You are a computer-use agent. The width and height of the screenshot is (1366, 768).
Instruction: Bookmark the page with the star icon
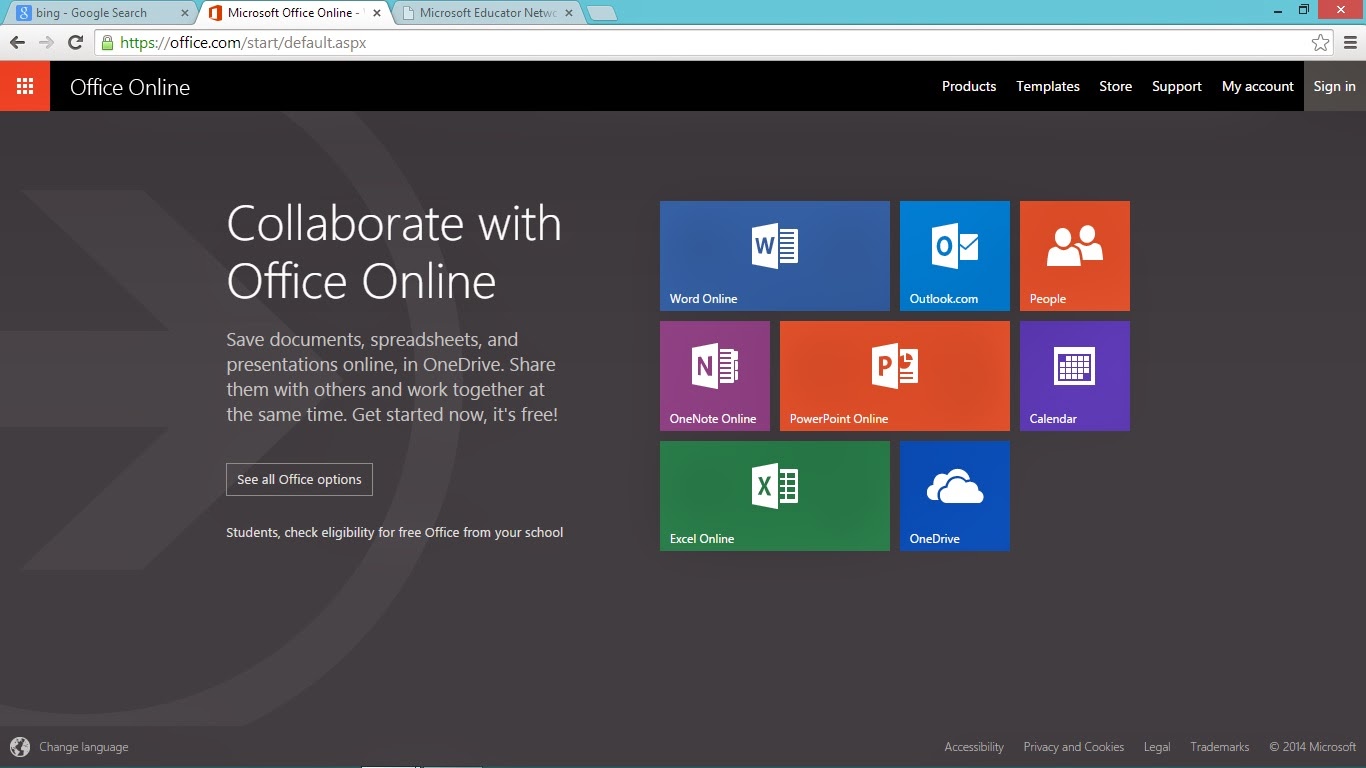[x=1320, y=43]
